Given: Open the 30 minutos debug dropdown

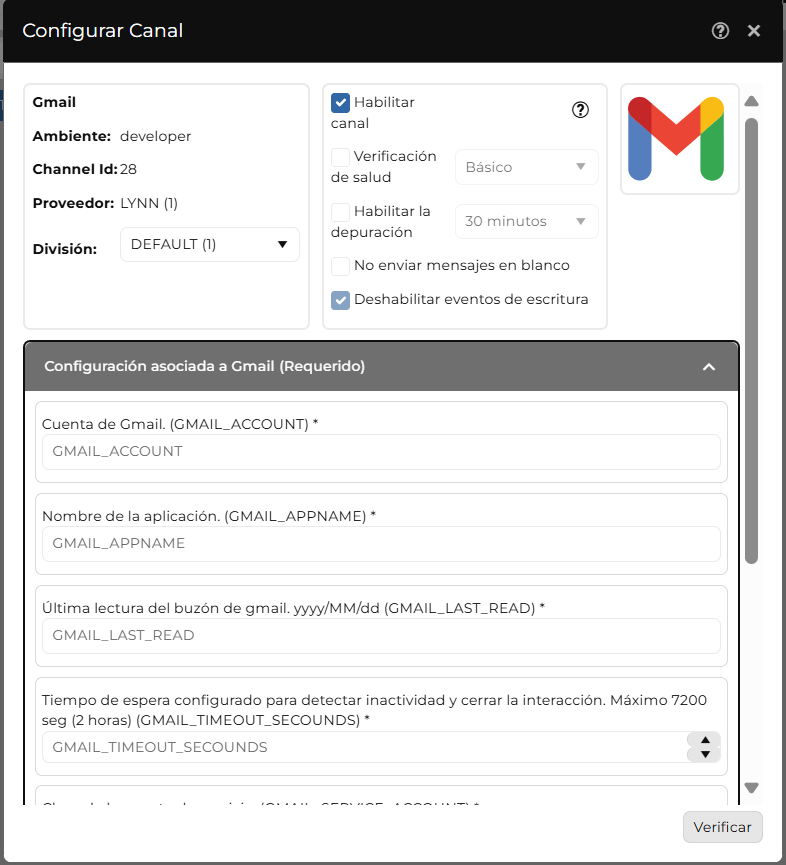Looking at the screenshot, I should (x=526, y=221).
